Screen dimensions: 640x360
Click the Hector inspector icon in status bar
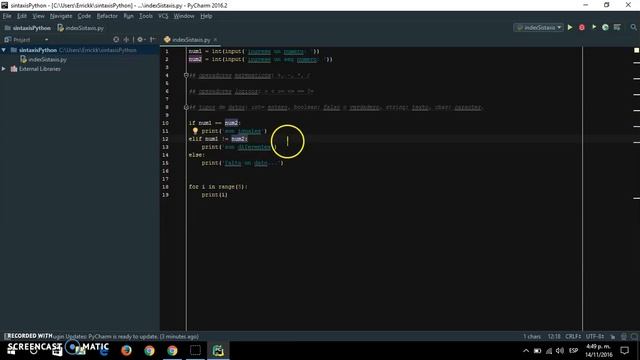pos(624,337)
